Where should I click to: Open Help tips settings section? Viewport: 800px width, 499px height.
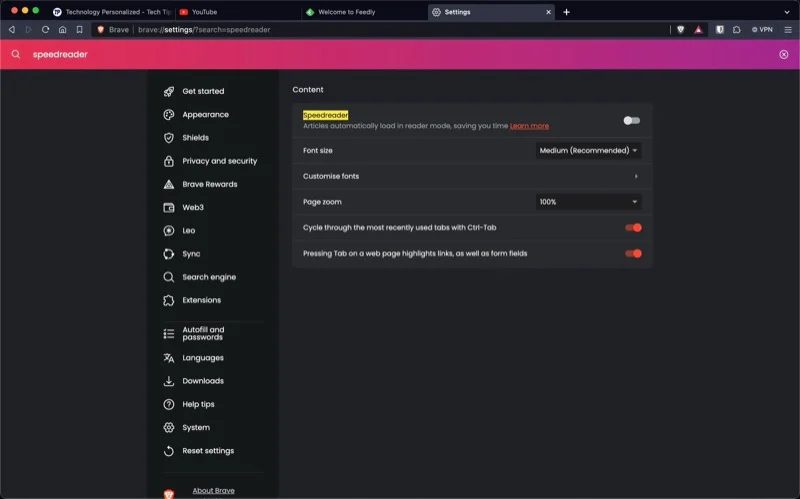198,405
